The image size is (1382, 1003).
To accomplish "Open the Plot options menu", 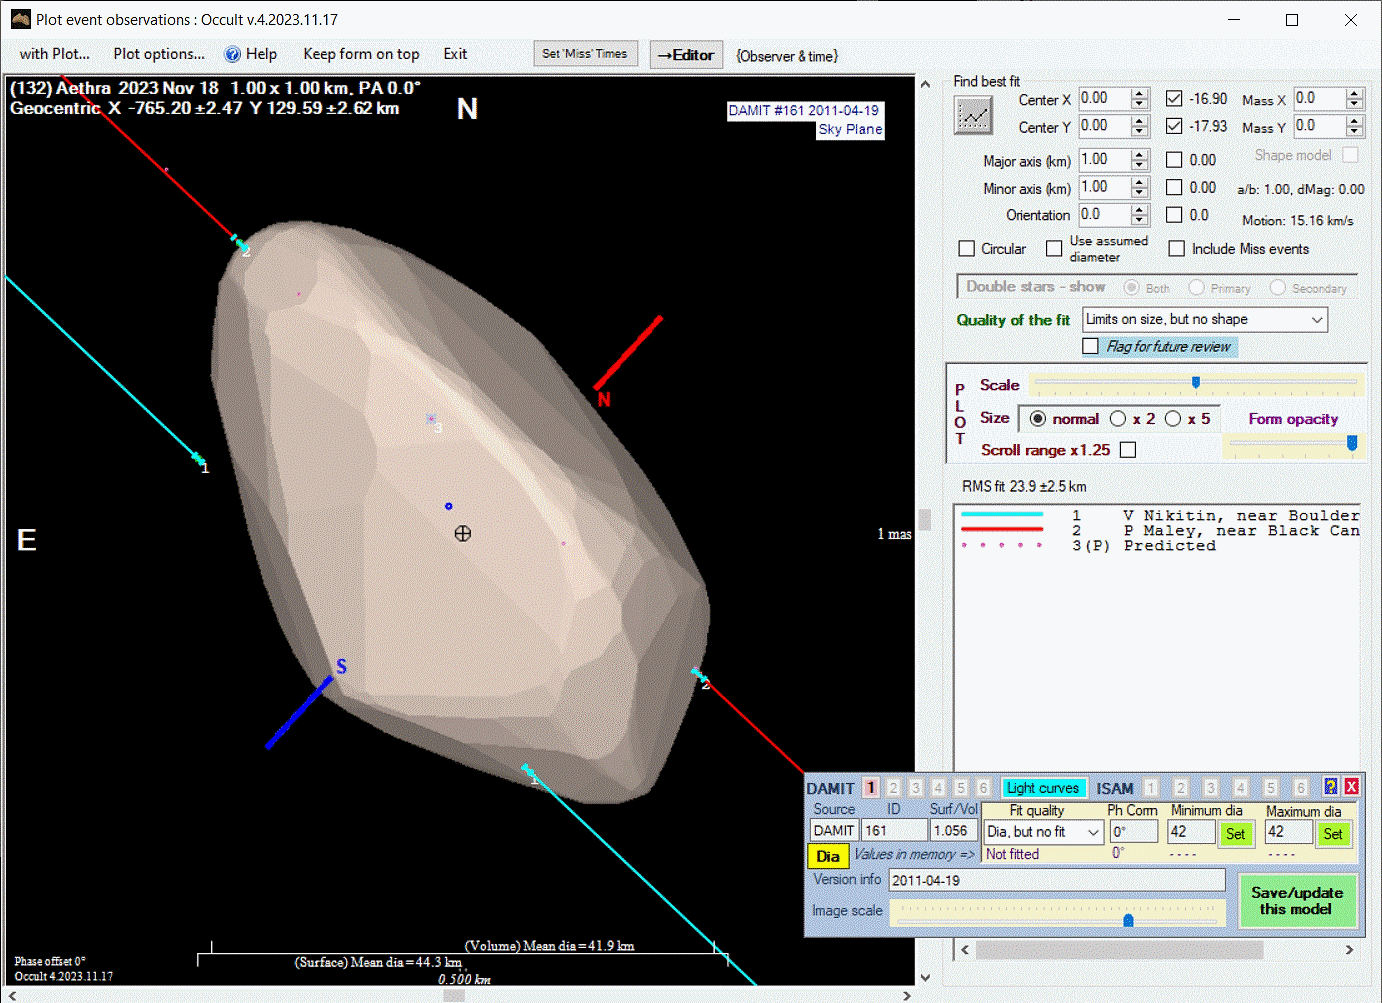I will pos(159,54).
